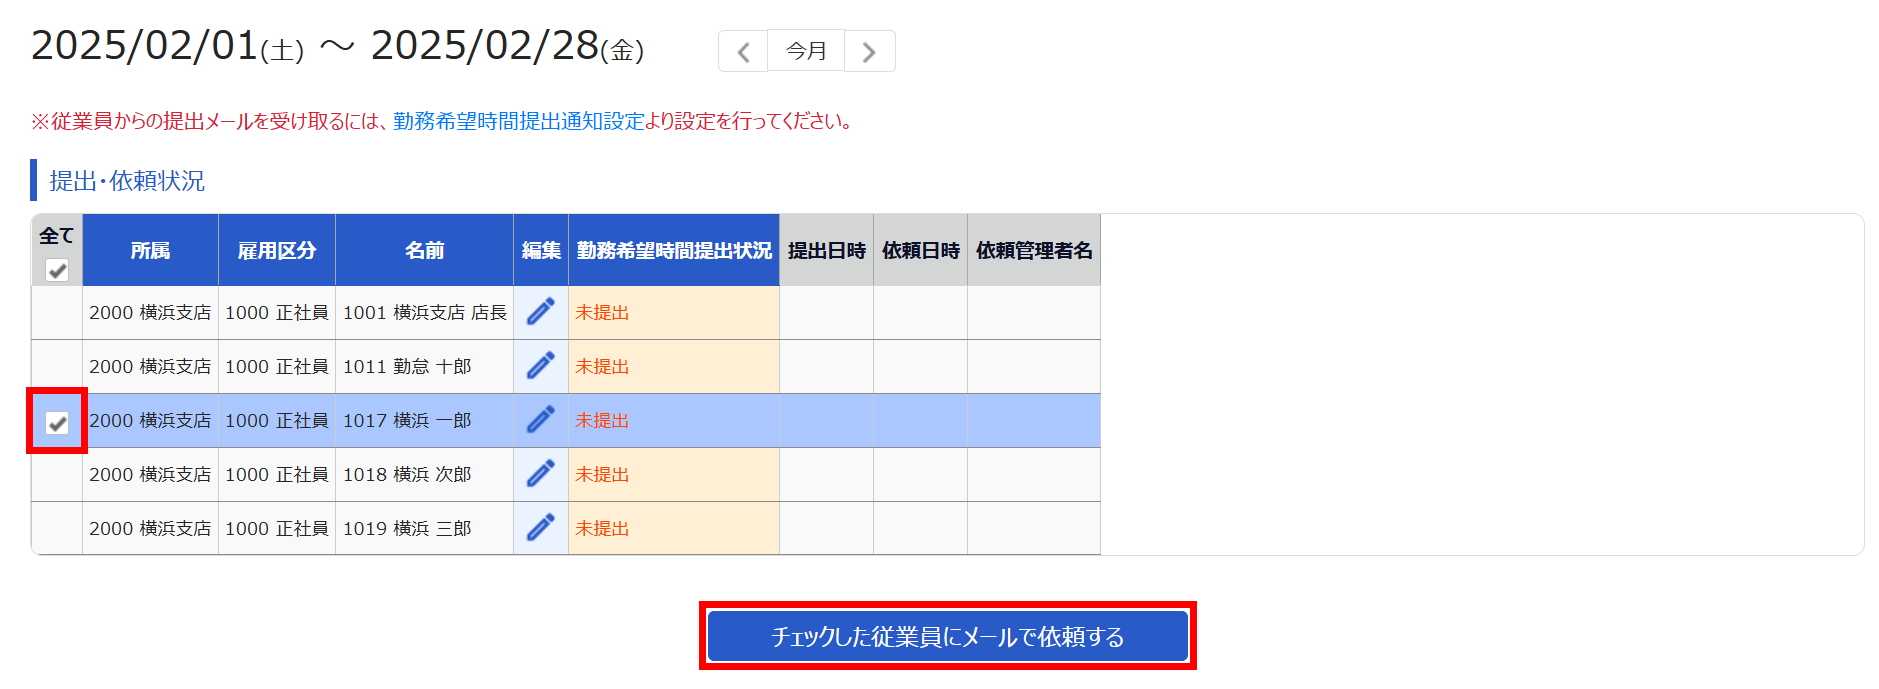Go to the next month
This screenshot has height=689, width=1879.
pos(869,52)
